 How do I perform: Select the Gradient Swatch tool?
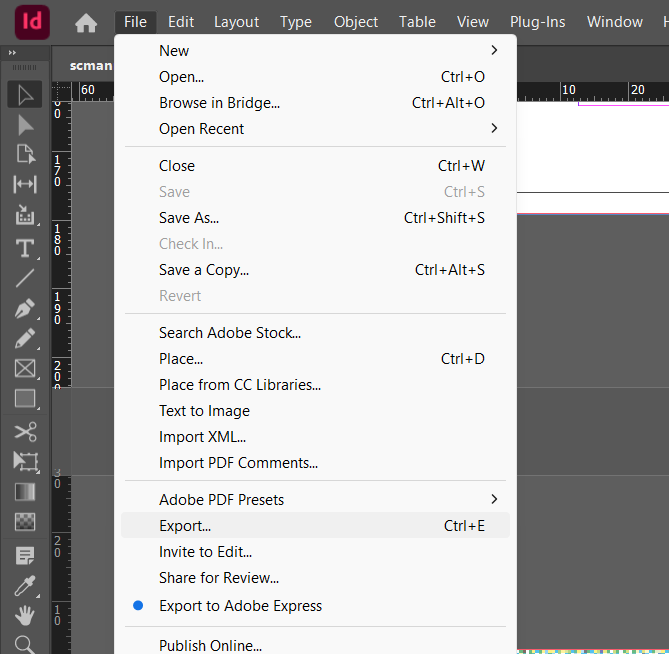click(25, 492)
